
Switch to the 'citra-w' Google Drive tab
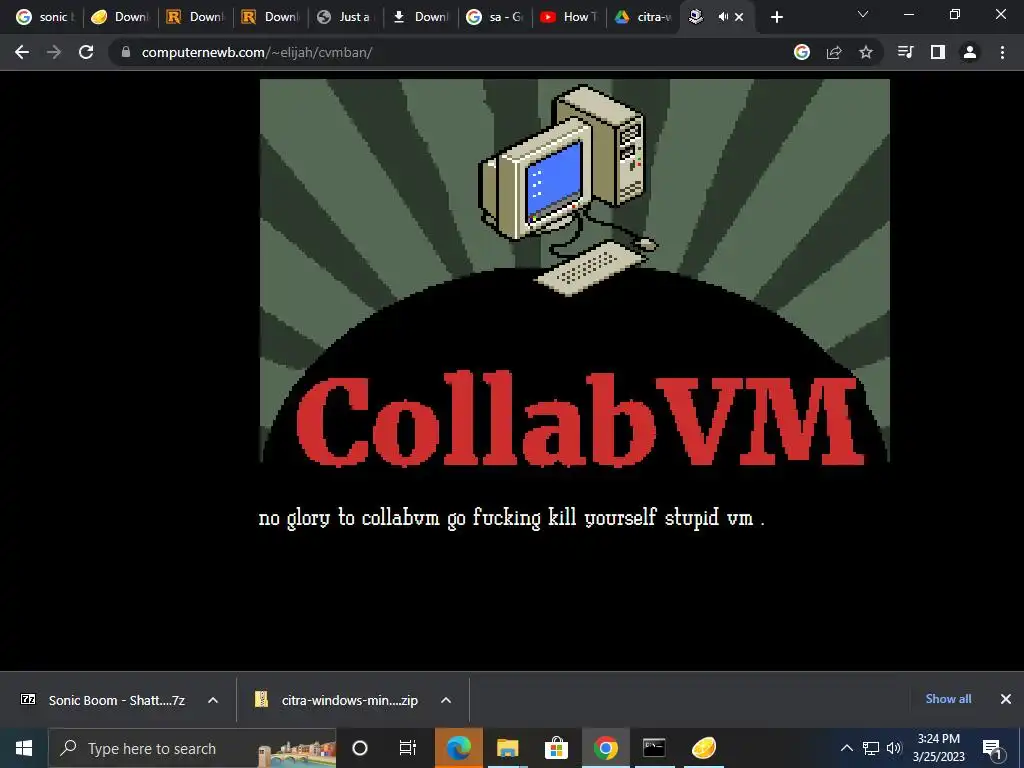point(645,17)
